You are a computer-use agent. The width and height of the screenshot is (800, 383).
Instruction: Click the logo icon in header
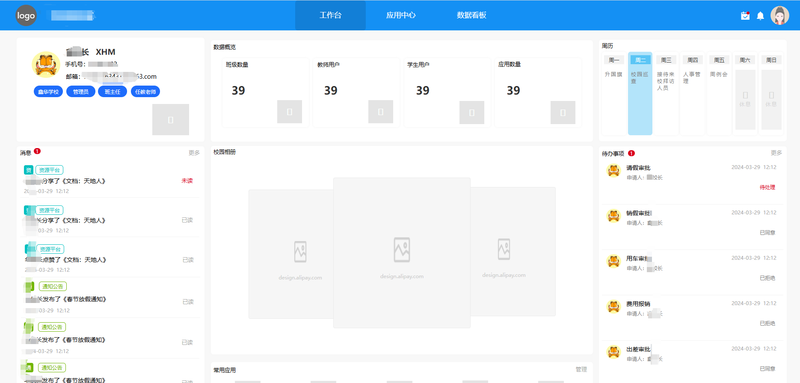[26, 15]
